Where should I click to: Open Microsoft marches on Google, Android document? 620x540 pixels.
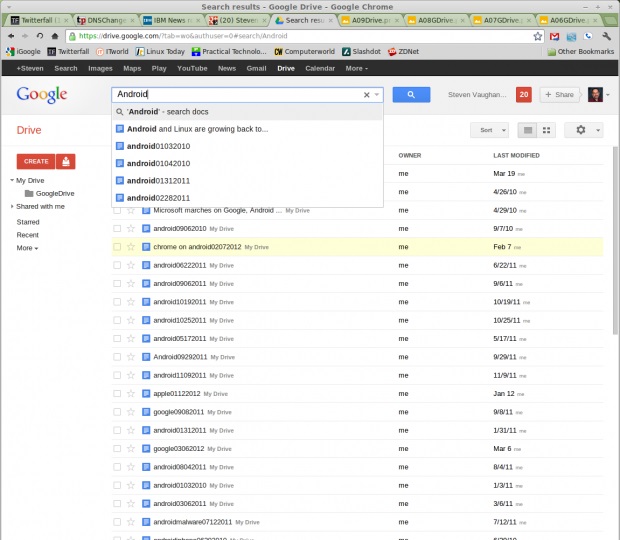(217, 210)
